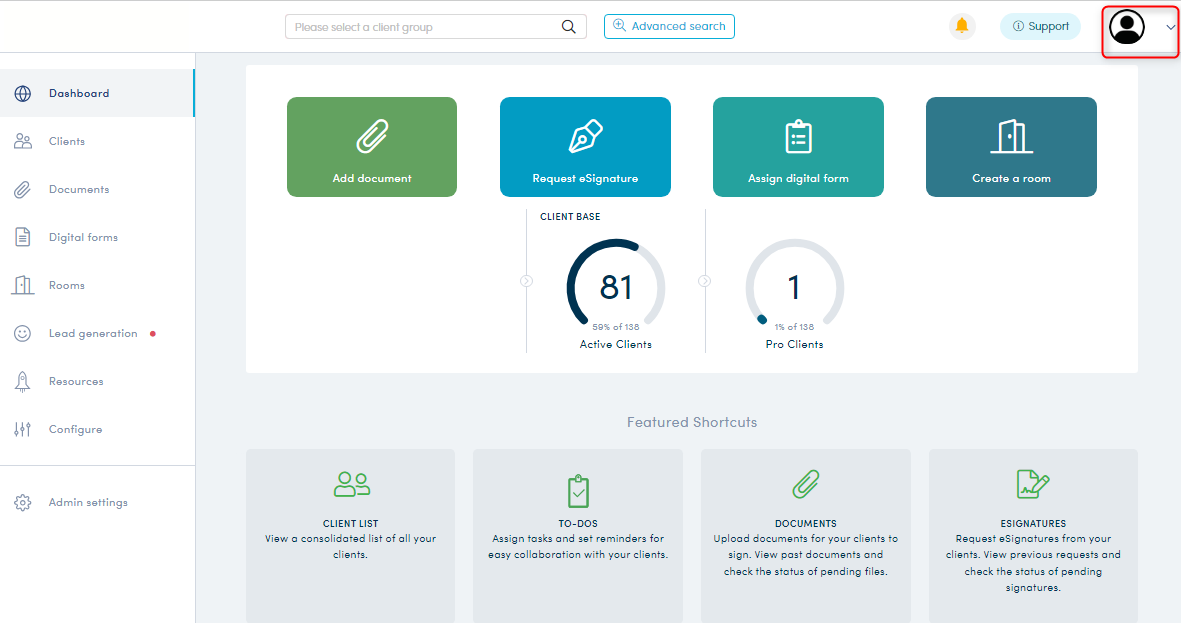This screenshot has height=623, width=1181.
Task: Click the Advanced search button
Action: tap(669, 26)
